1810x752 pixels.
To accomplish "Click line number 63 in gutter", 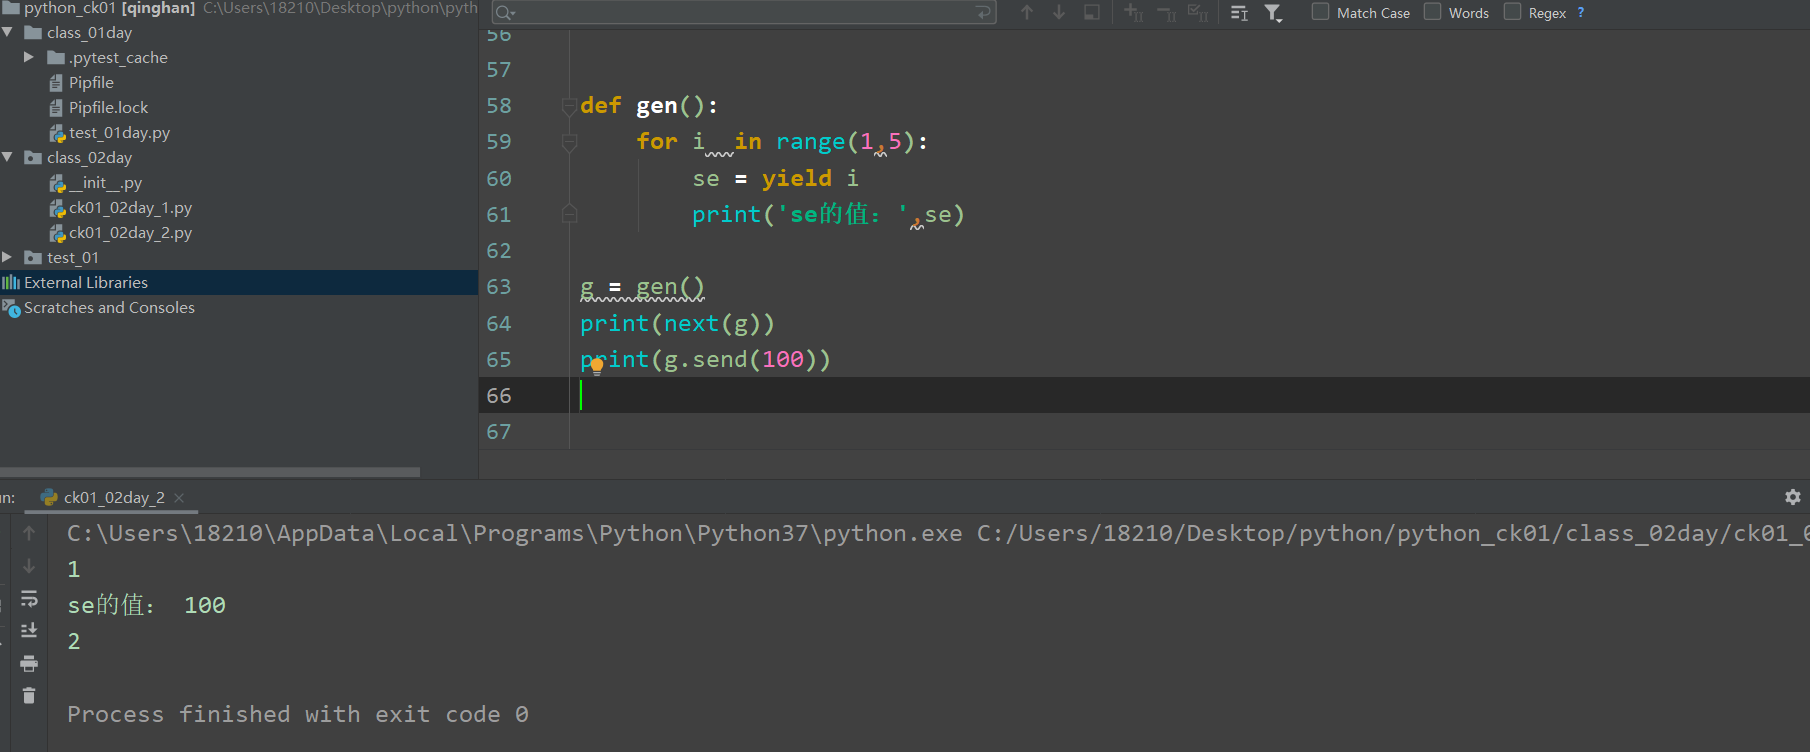I will [x=499, y=287].
